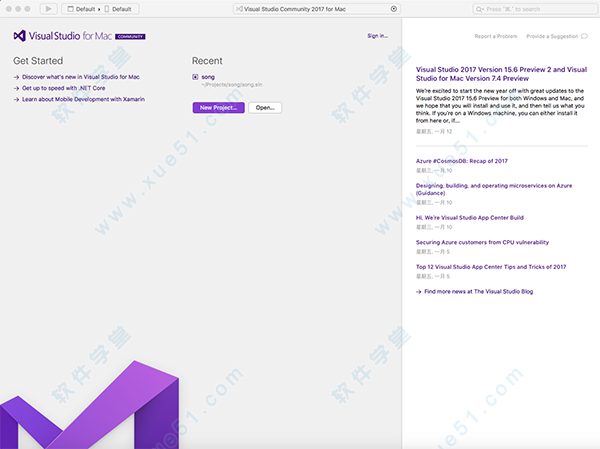The height and width of the screenshot is (449, 600).
Task: Open Visual Studio App Center Build article
Action: 470,218
